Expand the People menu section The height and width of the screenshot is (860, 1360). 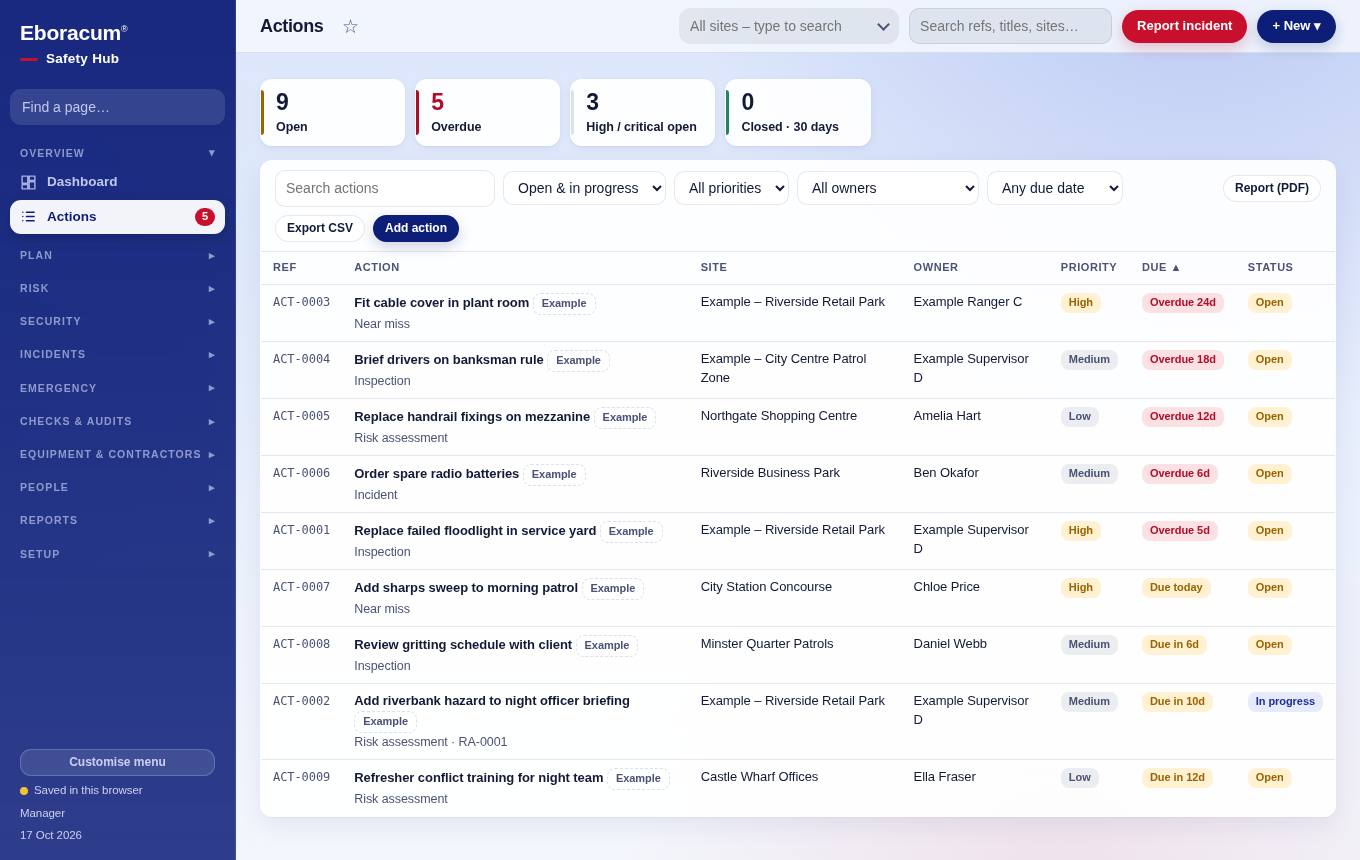tap(117, 487)
